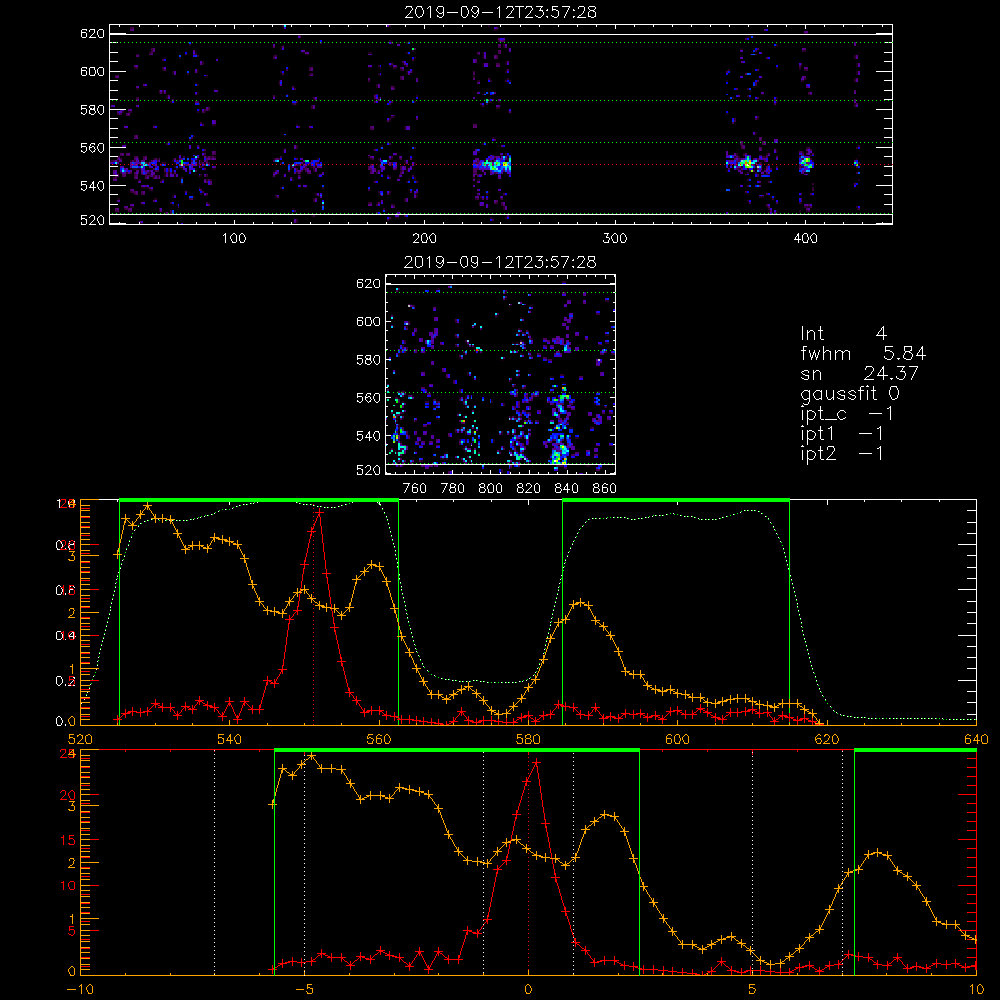The width and height of the screenshot is (1000, 1000).
Task: Click the bright emission blob near 400 in top plot
Action: pos(806,162)
